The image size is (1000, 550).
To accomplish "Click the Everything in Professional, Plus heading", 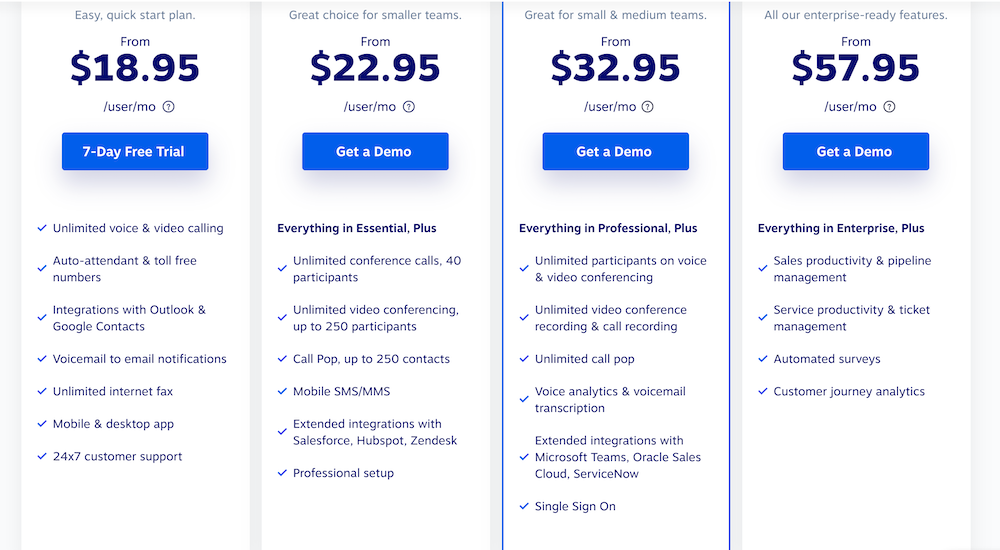I will (608, 228).
